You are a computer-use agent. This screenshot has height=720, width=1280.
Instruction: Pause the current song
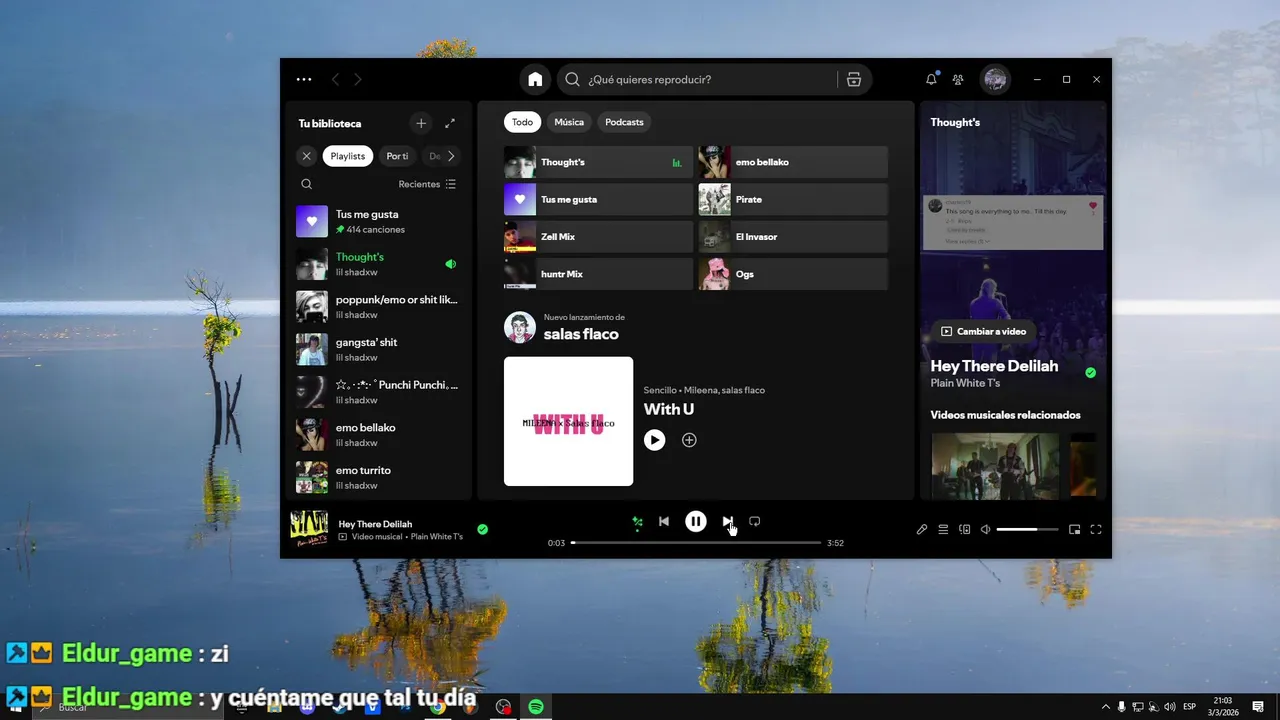pyautogui.click(x=696, y=521)
